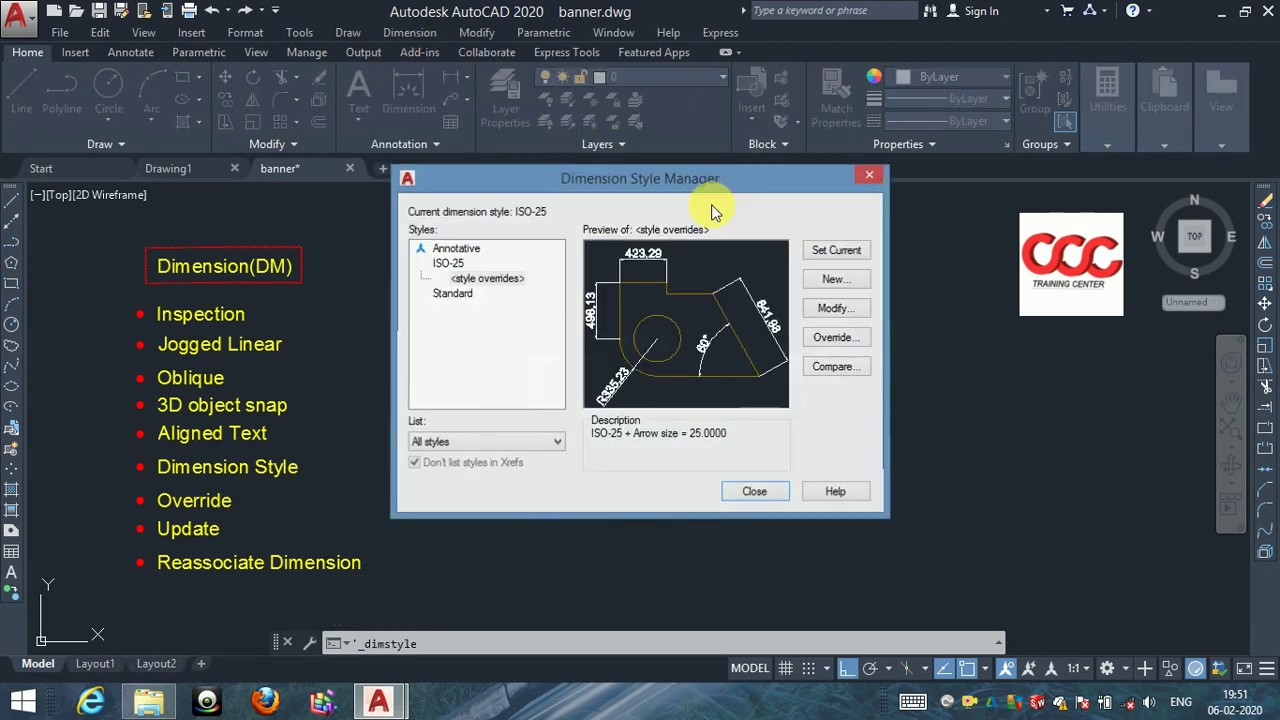The image size is (1280, 720).
Task: Click the Undo arrow icon
Action: pyautogui.click(x=211, y=11)
